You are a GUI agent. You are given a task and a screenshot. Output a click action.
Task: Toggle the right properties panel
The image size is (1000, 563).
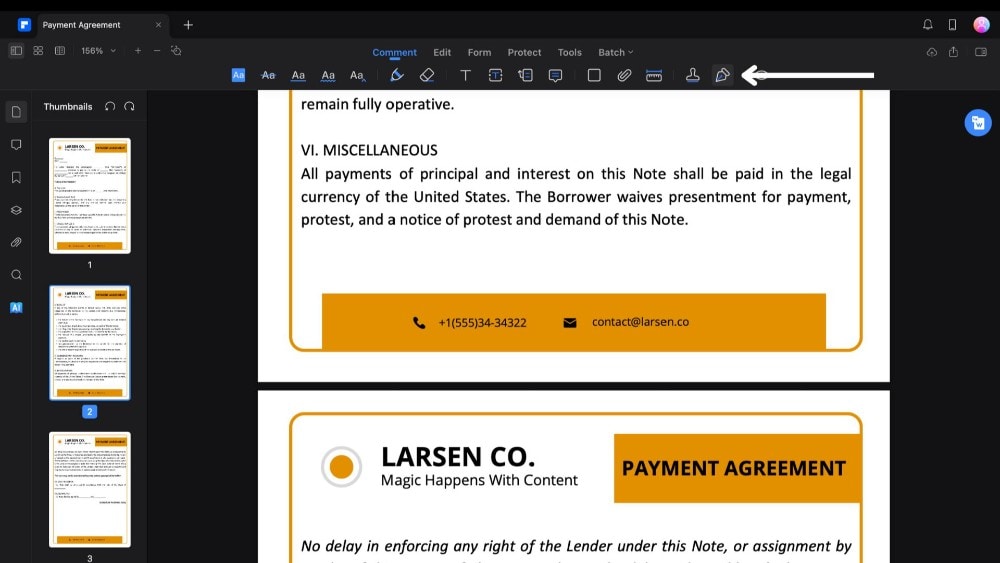point(981,52)
